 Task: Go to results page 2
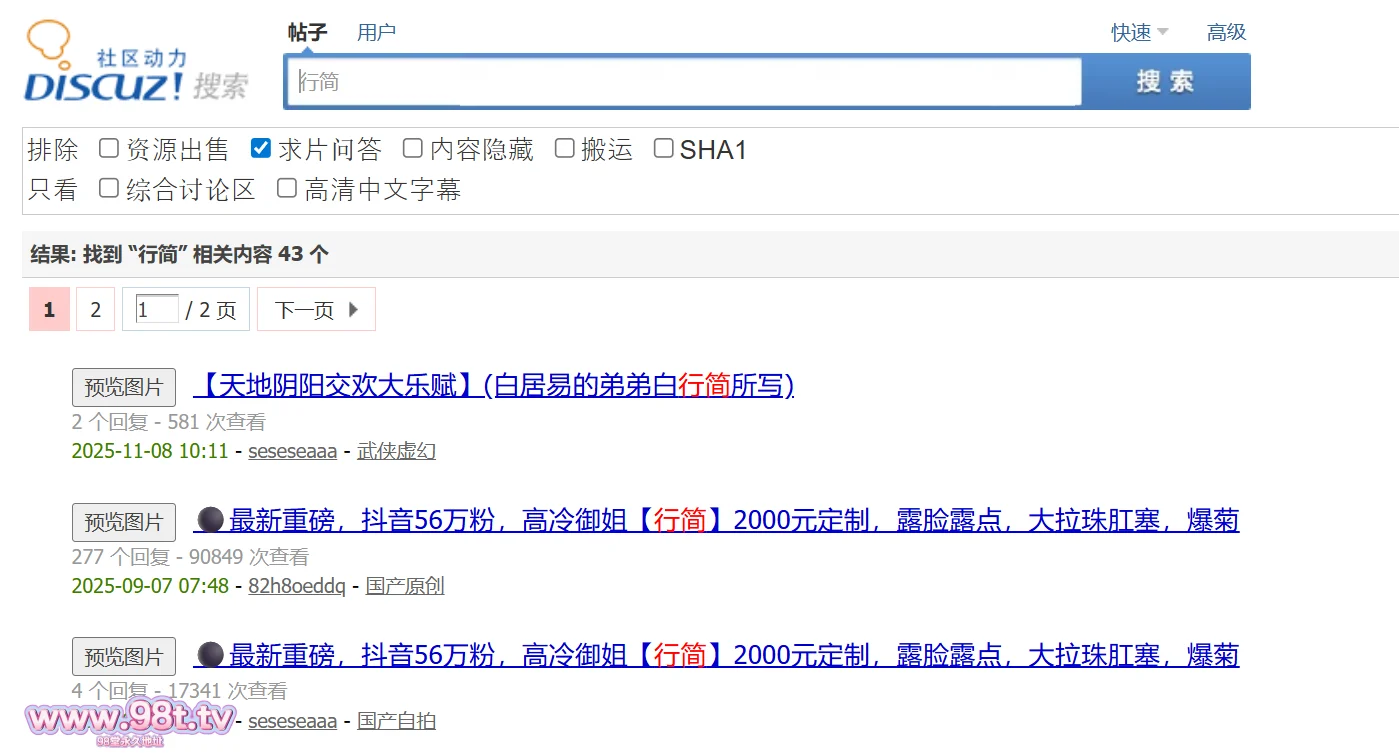pos(96,310)
